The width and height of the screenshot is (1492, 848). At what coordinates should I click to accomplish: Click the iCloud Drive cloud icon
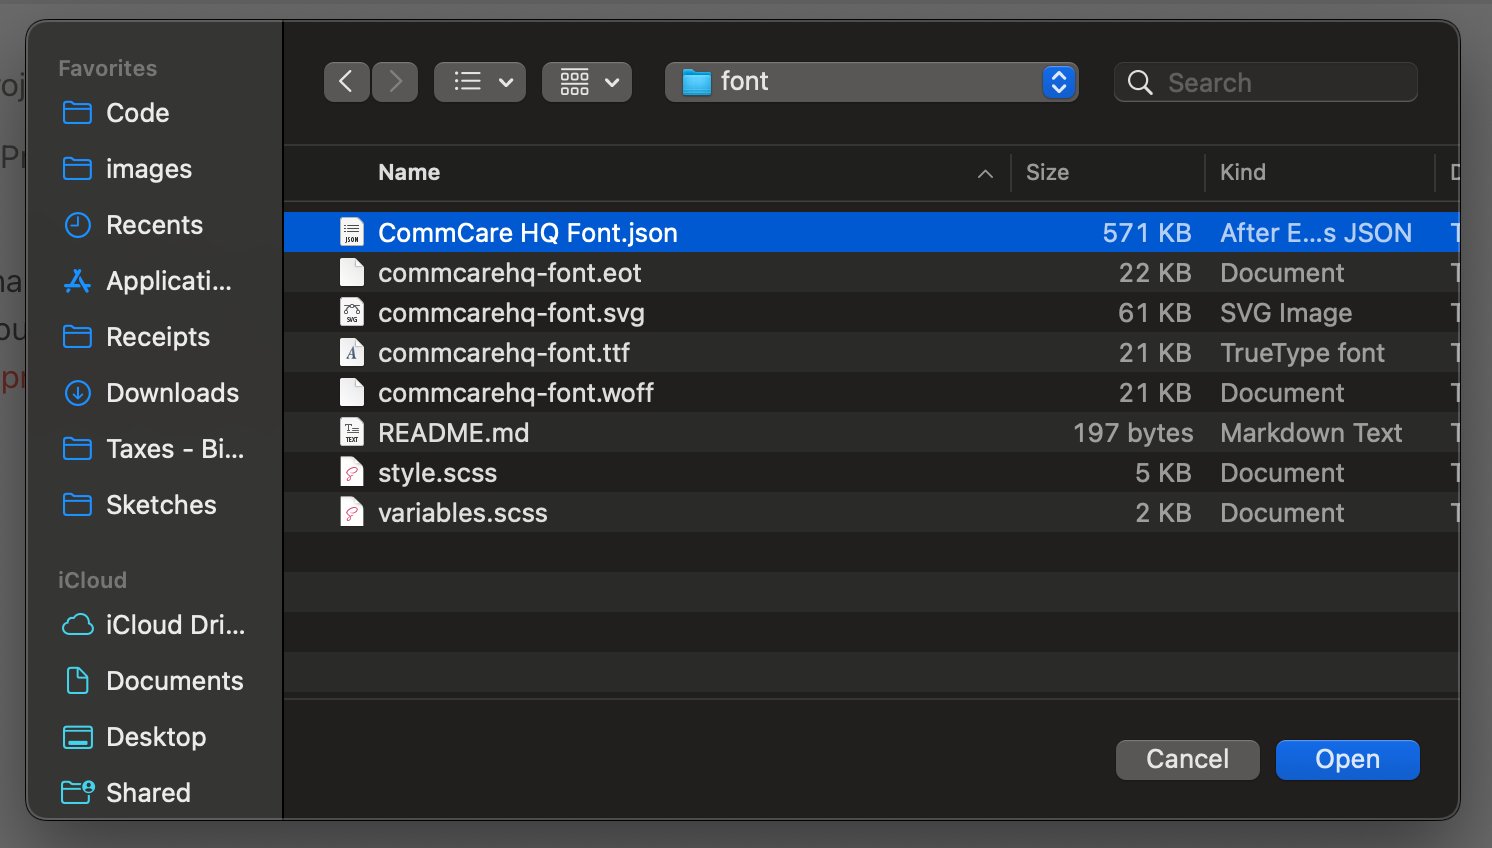click(77, 625)
